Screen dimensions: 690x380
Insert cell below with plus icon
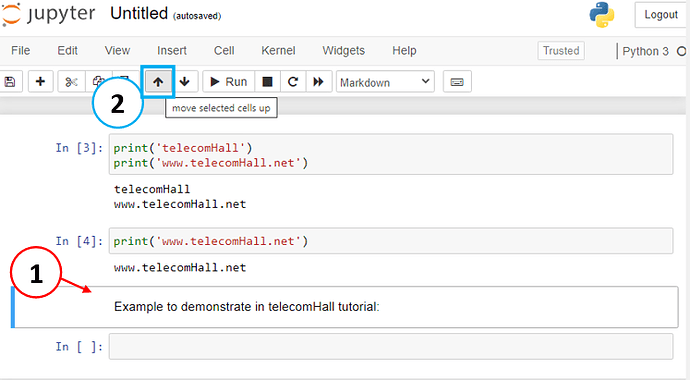click(x=40, y=82)
